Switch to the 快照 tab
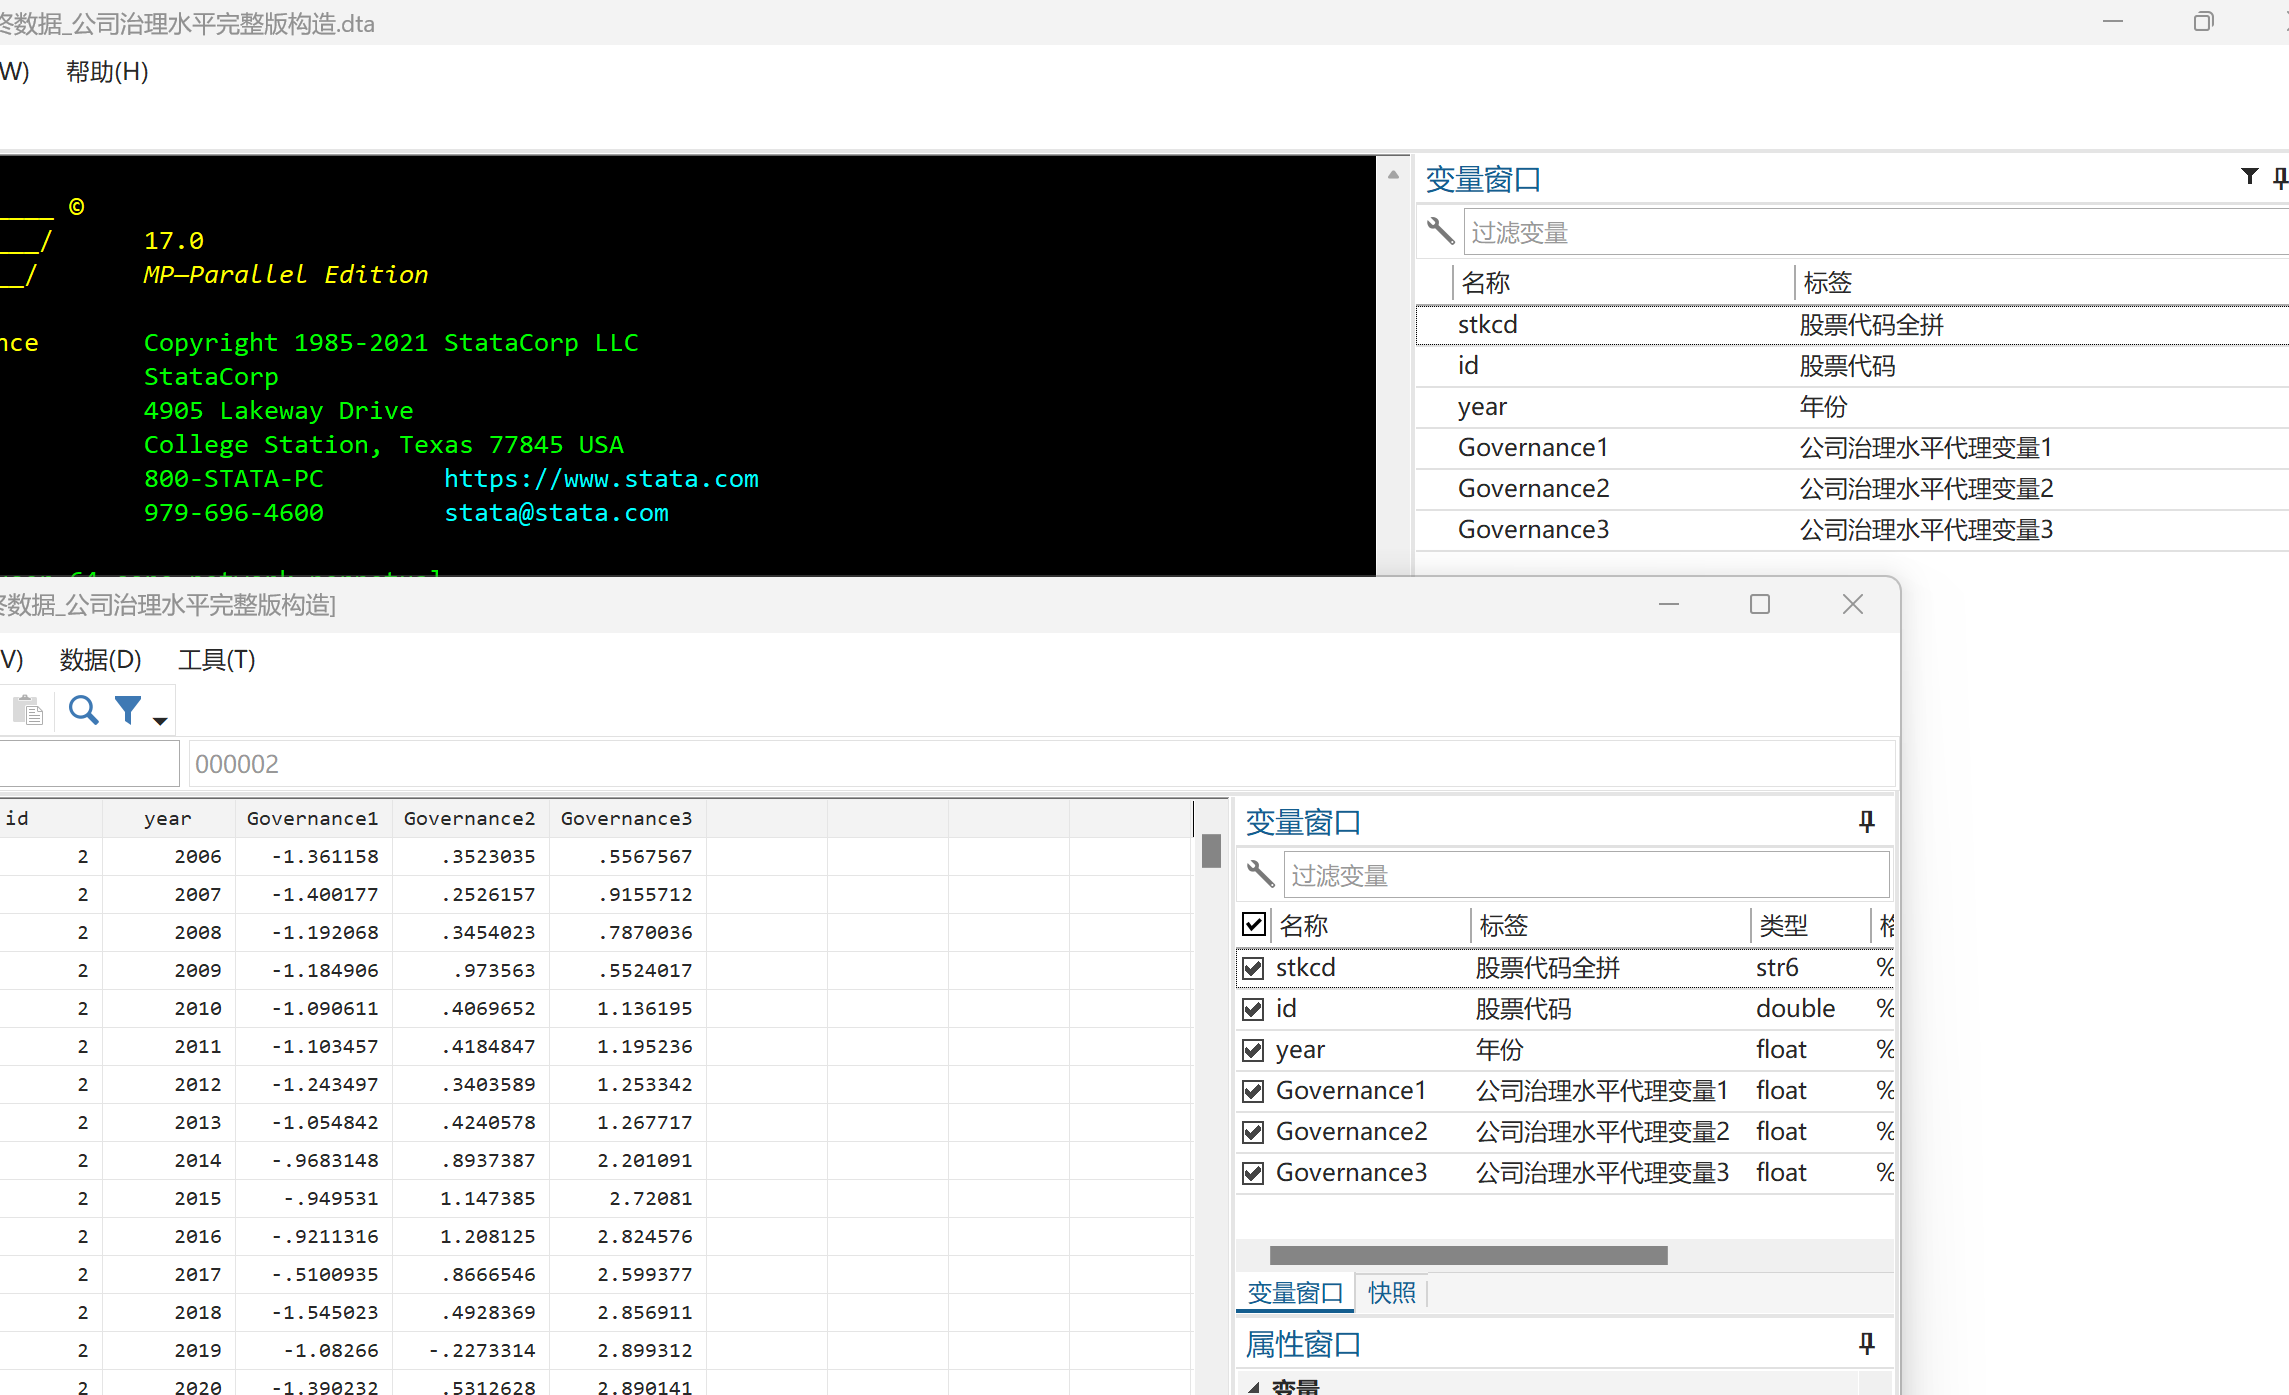 [1391, 1293]
